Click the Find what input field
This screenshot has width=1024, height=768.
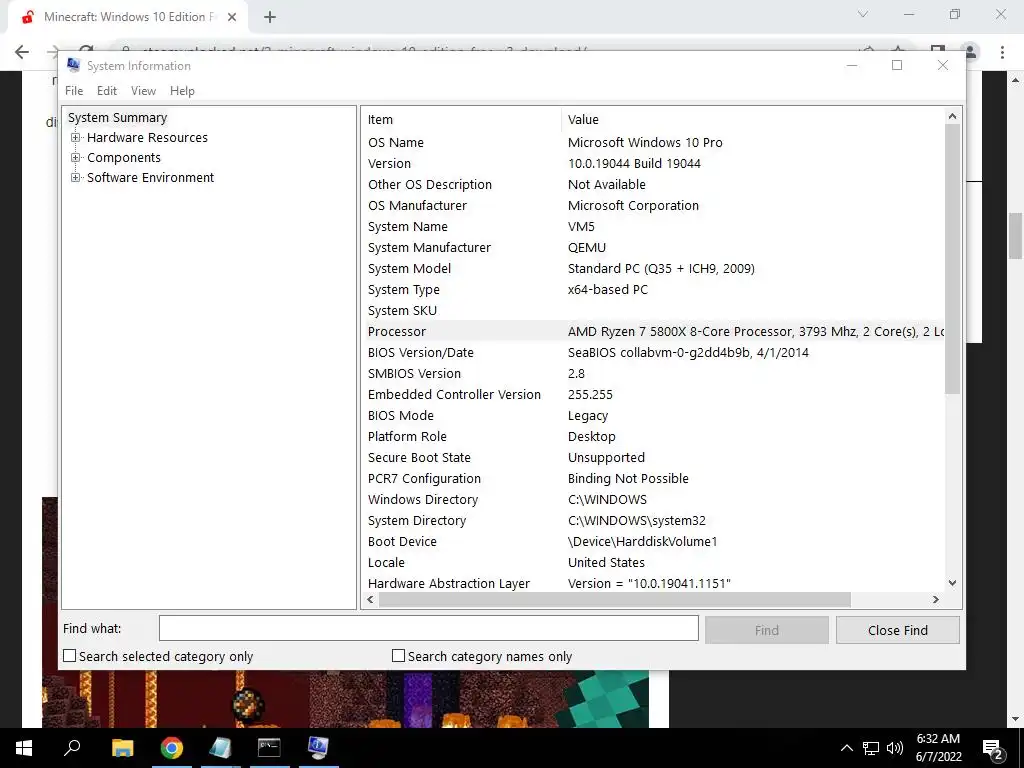[x=428, y=628]
